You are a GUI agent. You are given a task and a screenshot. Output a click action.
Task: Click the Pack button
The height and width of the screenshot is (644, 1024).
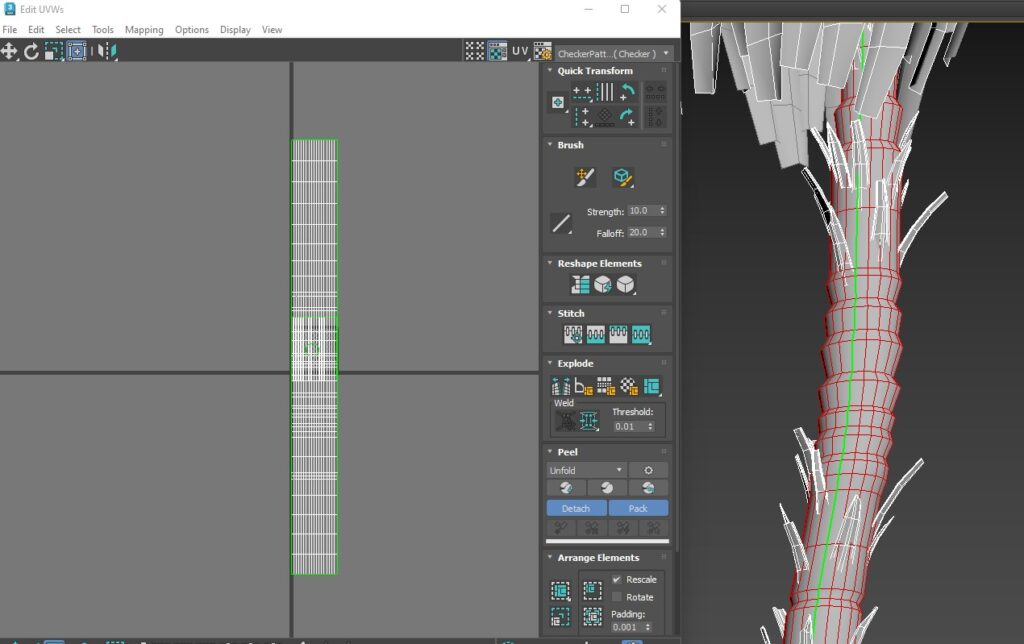(637, 508)
